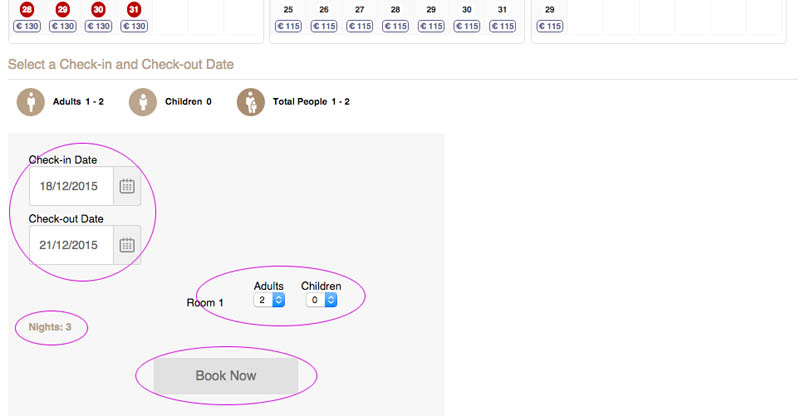Click the Check-in Date field showing 18/12/2015
800x416 pixels.
71,186
